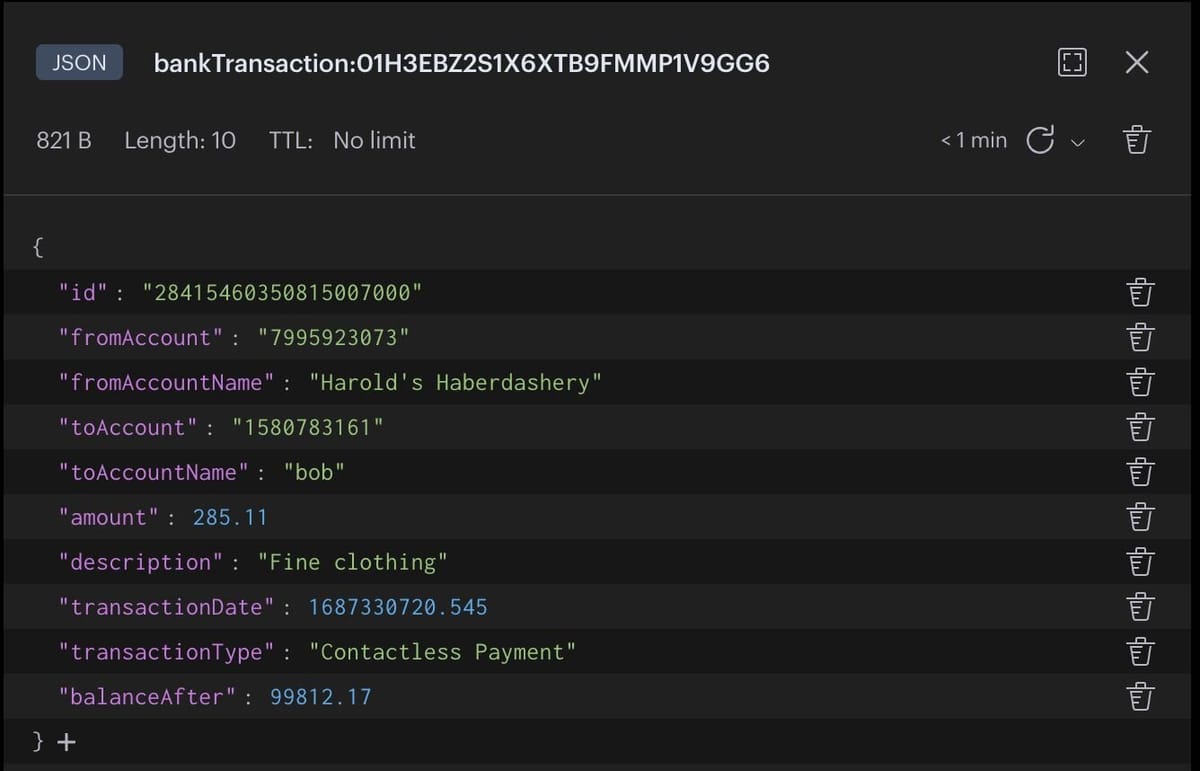
Task: Remove the "id" field
Action: (x=1140, y=292)
